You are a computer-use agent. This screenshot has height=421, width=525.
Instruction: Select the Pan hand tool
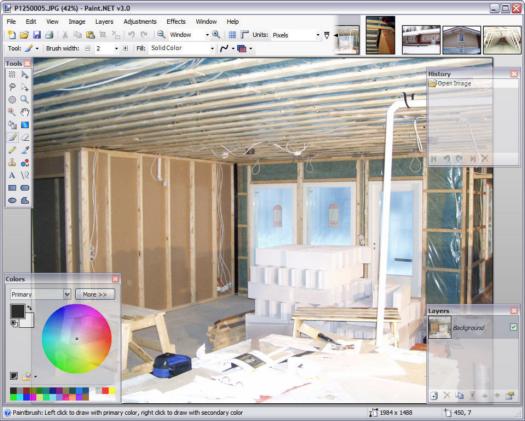[x=25, y=112]
